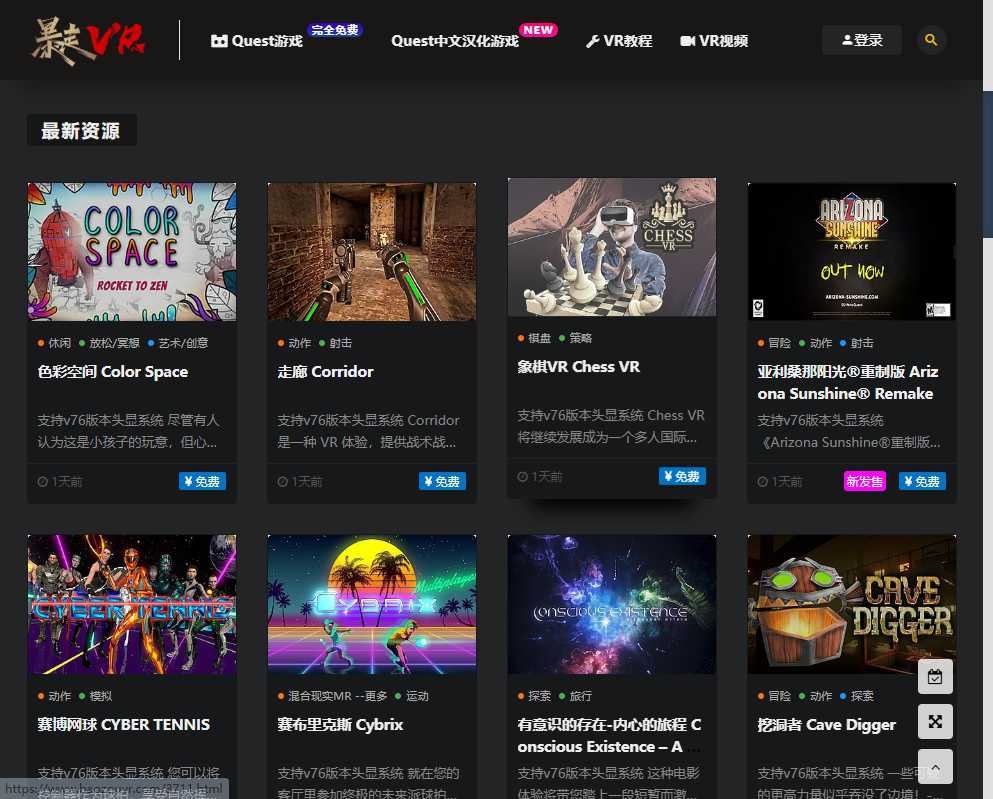Screen dimensions: 993x799
Task: Click the 最新资源 section heading
Action: point(81,130)
